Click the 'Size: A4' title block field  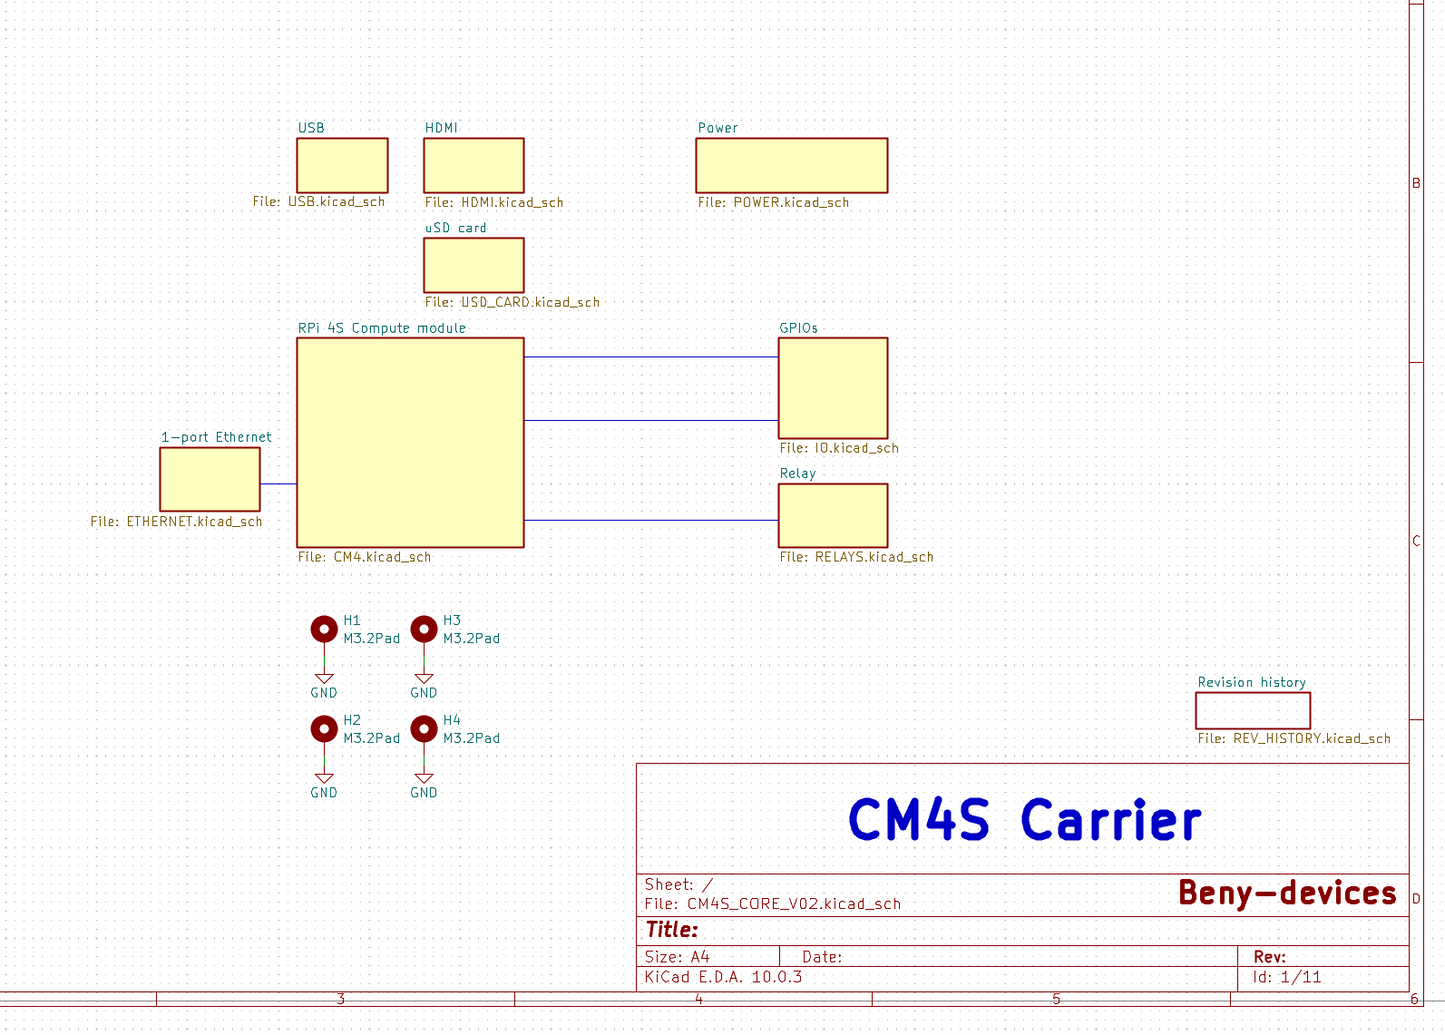677,957
